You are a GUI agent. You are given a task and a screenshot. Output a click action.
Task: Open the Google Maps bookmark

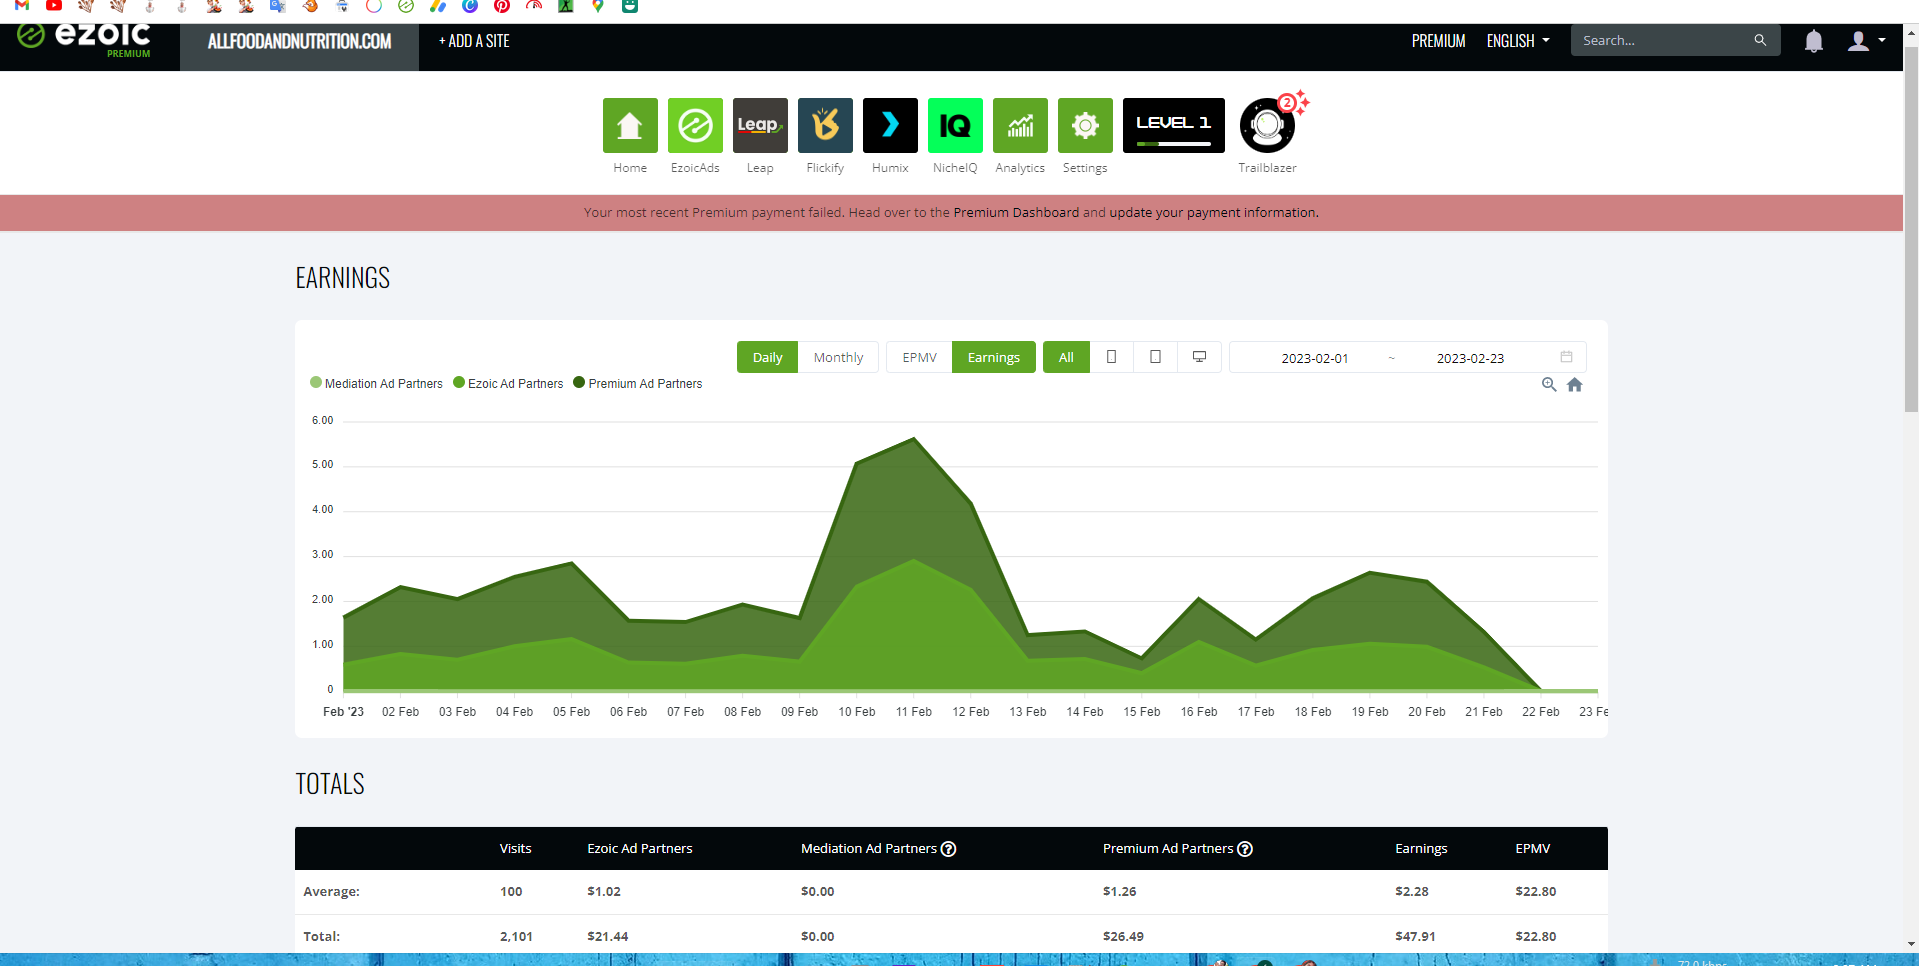point(598,6)
